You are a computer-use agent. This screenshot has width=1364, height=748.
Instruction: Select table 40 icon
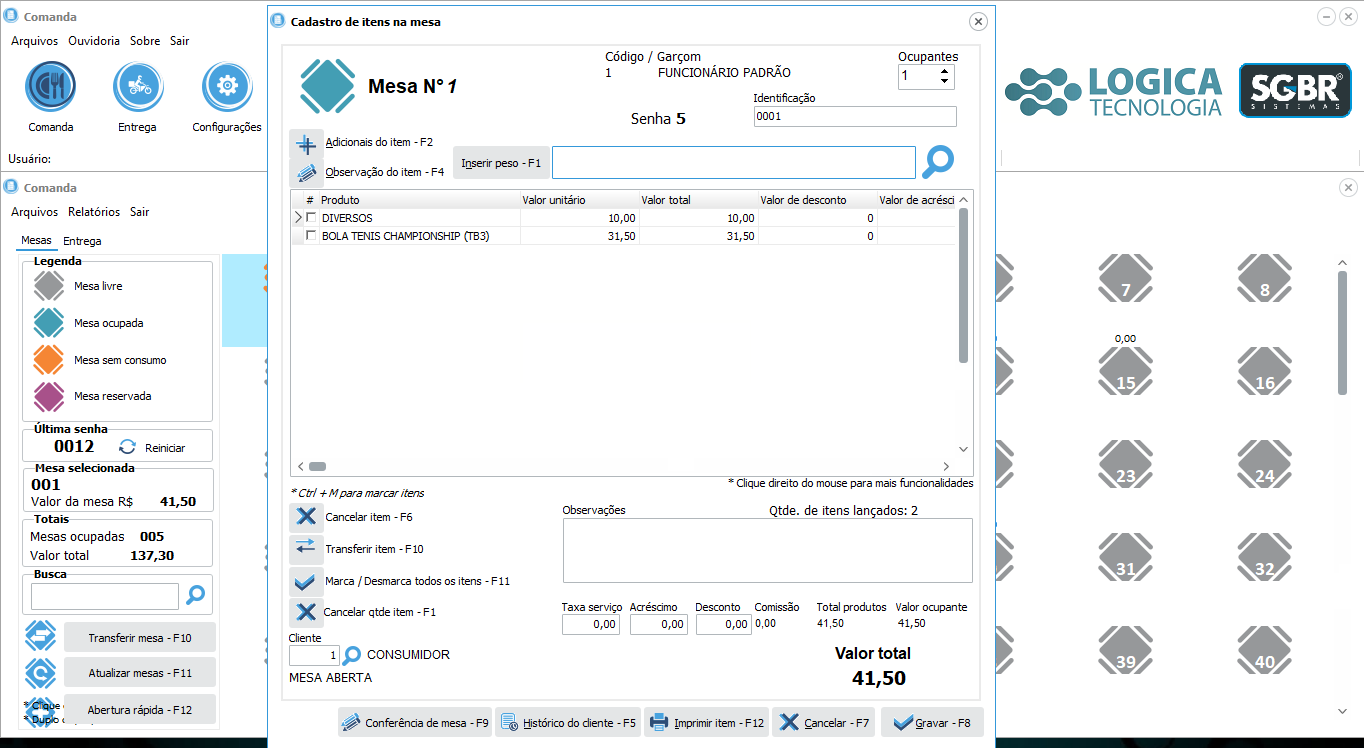[1265, 650]
